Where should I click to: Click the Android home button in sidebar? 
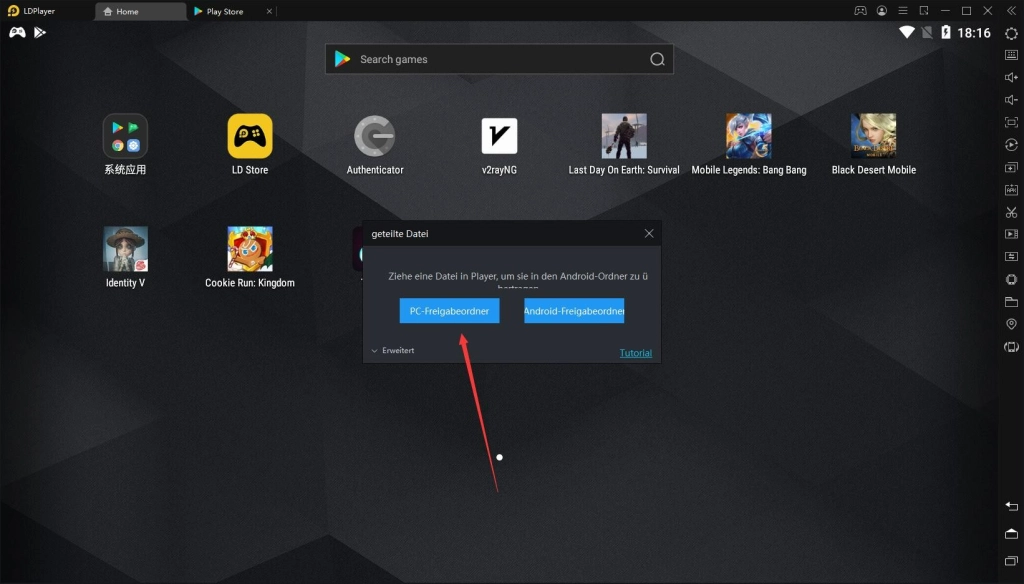tap(1011, 534)
